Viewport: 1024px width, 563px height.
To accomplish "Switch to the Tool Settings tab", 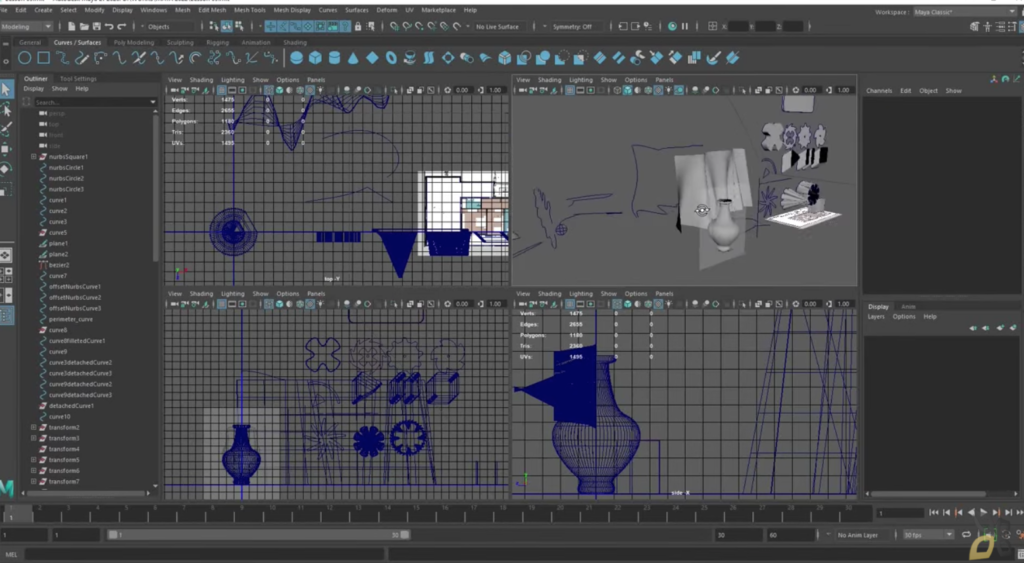I will click(78, 79).
